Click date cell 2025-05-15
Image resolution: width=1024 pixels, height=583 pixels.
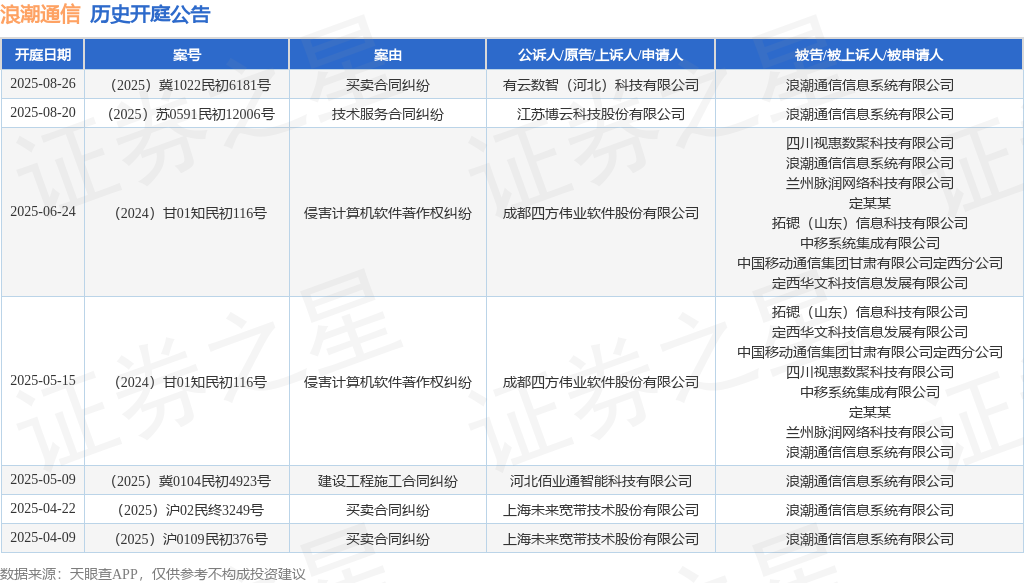click(x=43, y=381)
